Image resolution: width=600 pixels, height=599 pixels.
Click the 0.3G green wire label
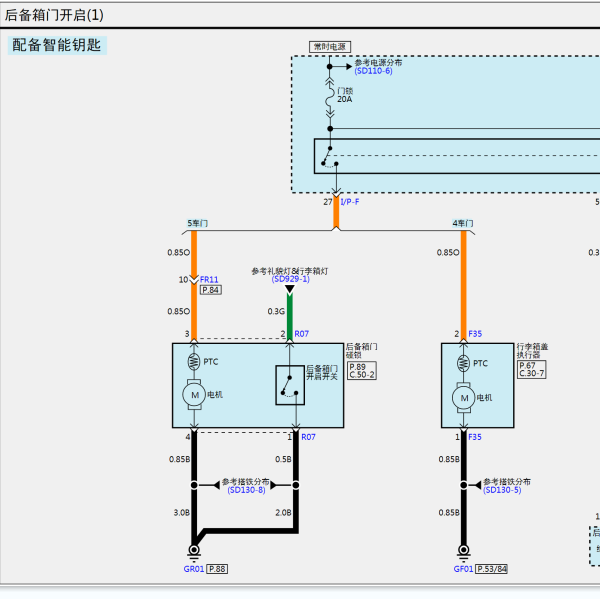pyautogui.click(x=276, y=312)
